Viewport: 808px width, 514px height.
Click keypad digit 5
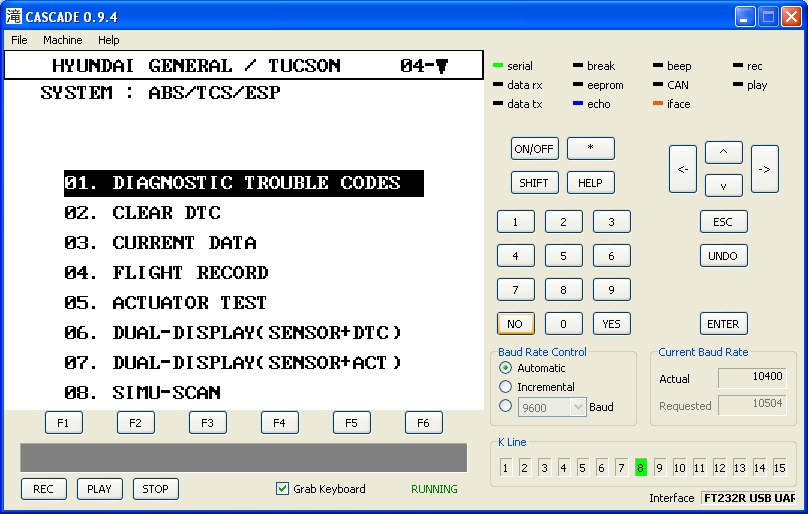coord(563,256)
